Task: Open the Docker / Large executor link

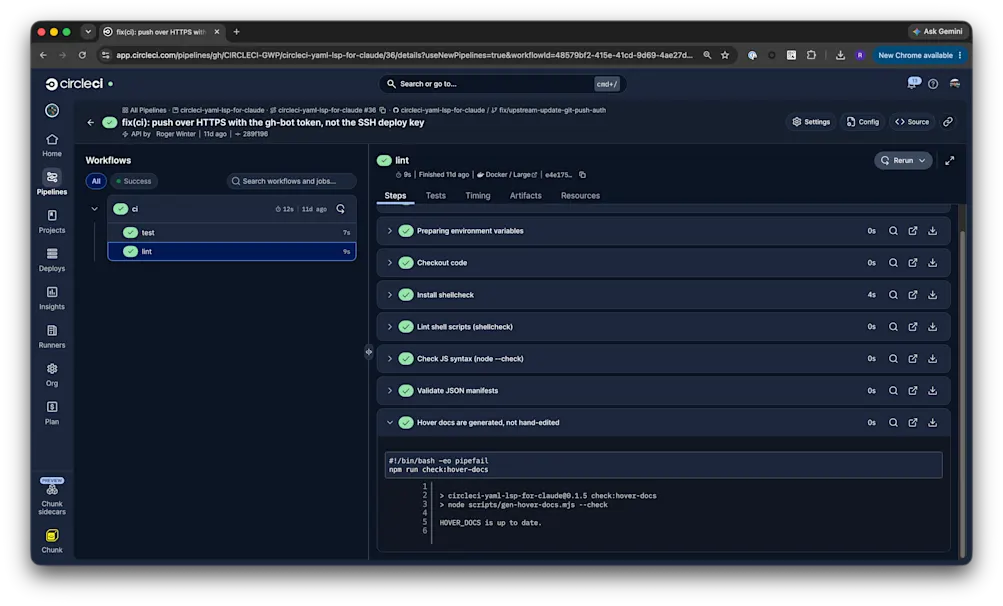Action: point(507,175)
